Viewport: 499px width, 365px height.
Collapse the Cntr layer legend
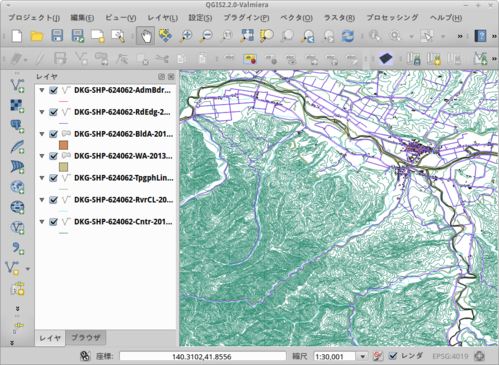coord(42,222)
